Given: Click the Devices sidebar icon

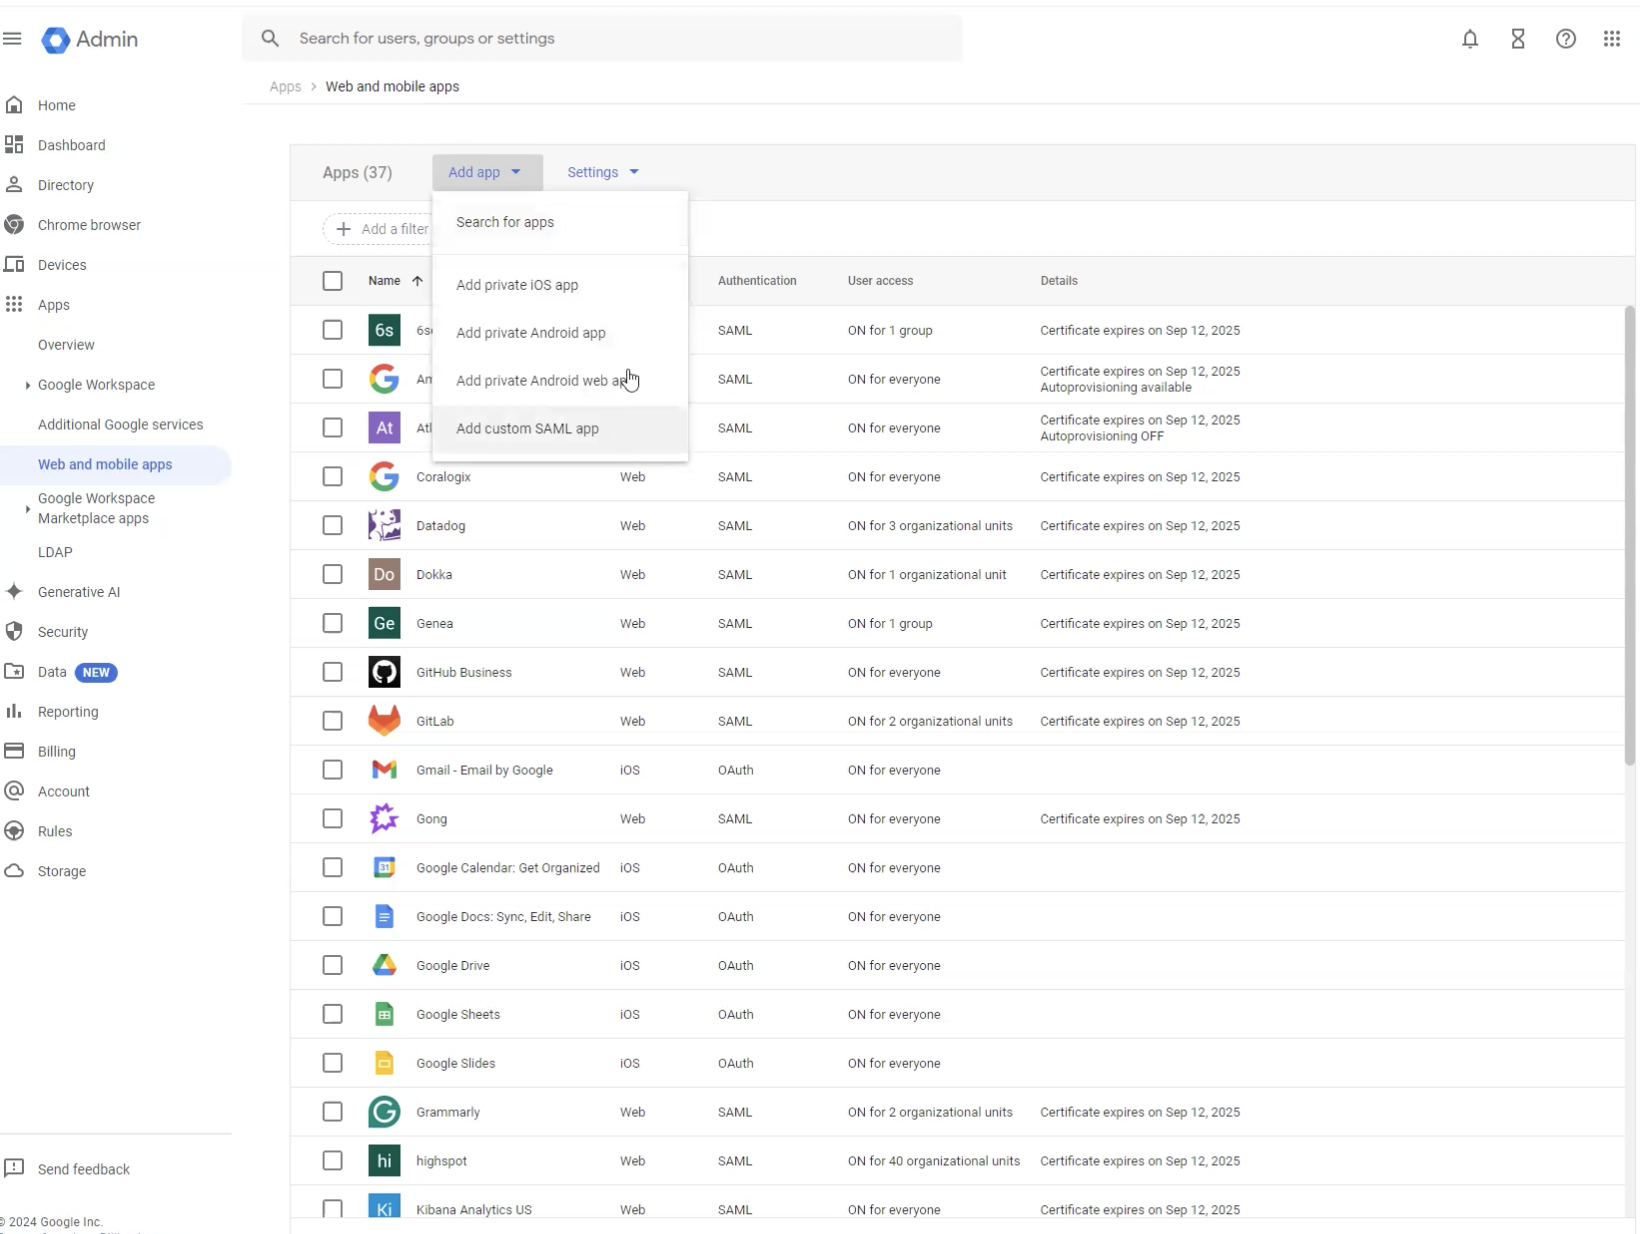Looking at the screenshot, I should 14,265.
